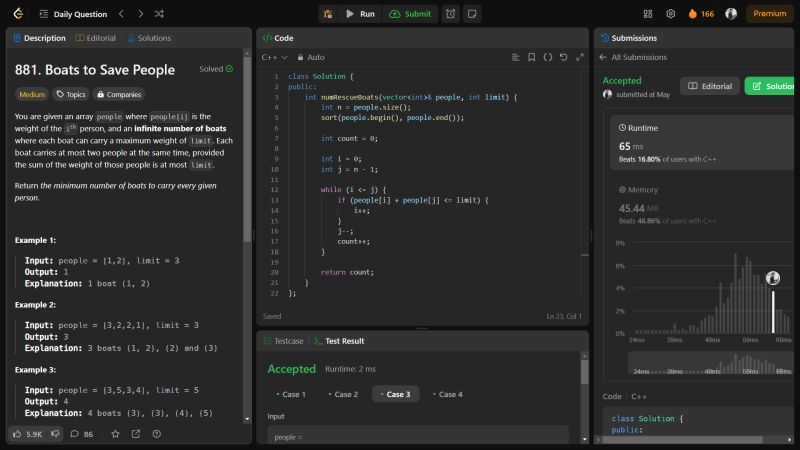
Task: Click the Solved status checkmark
Action: tap(230, 69)
